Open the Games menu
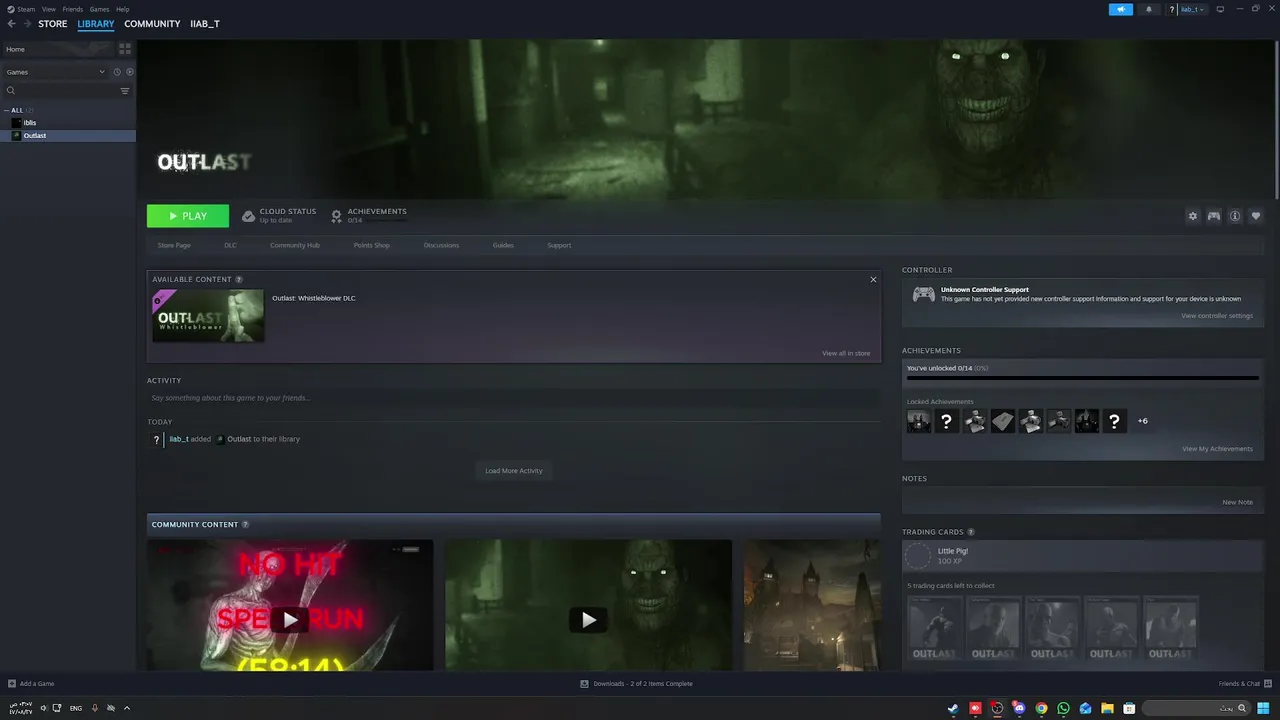Screen dimensions: 1280x720 tap(99, 9)
